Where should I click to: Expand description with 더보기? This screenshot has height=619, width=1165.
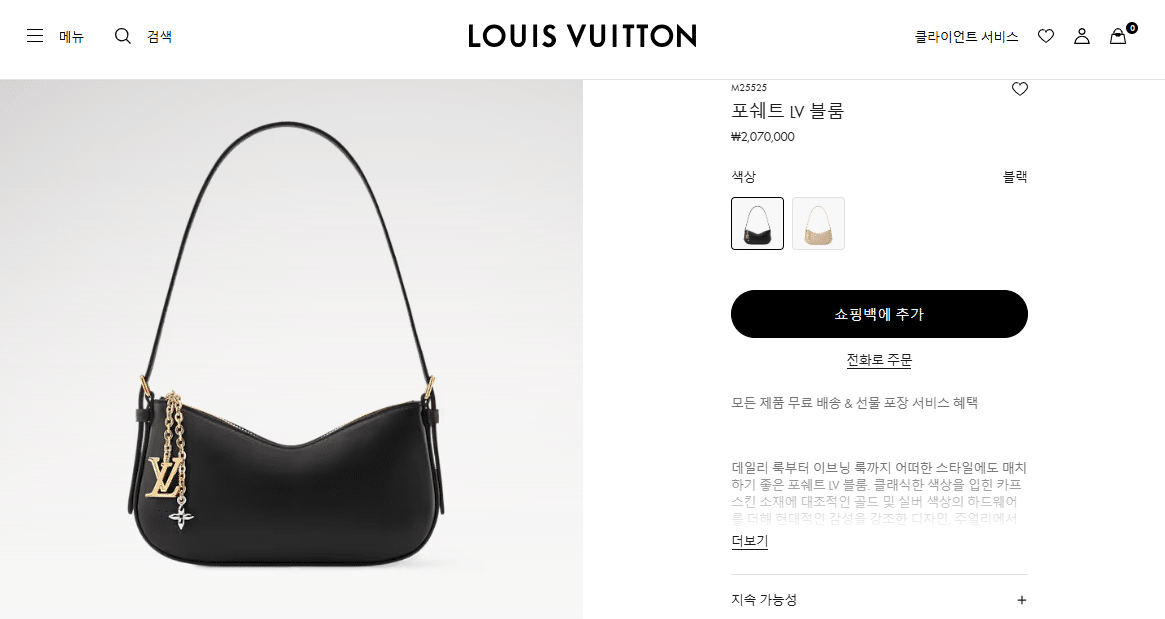(750, 541)
